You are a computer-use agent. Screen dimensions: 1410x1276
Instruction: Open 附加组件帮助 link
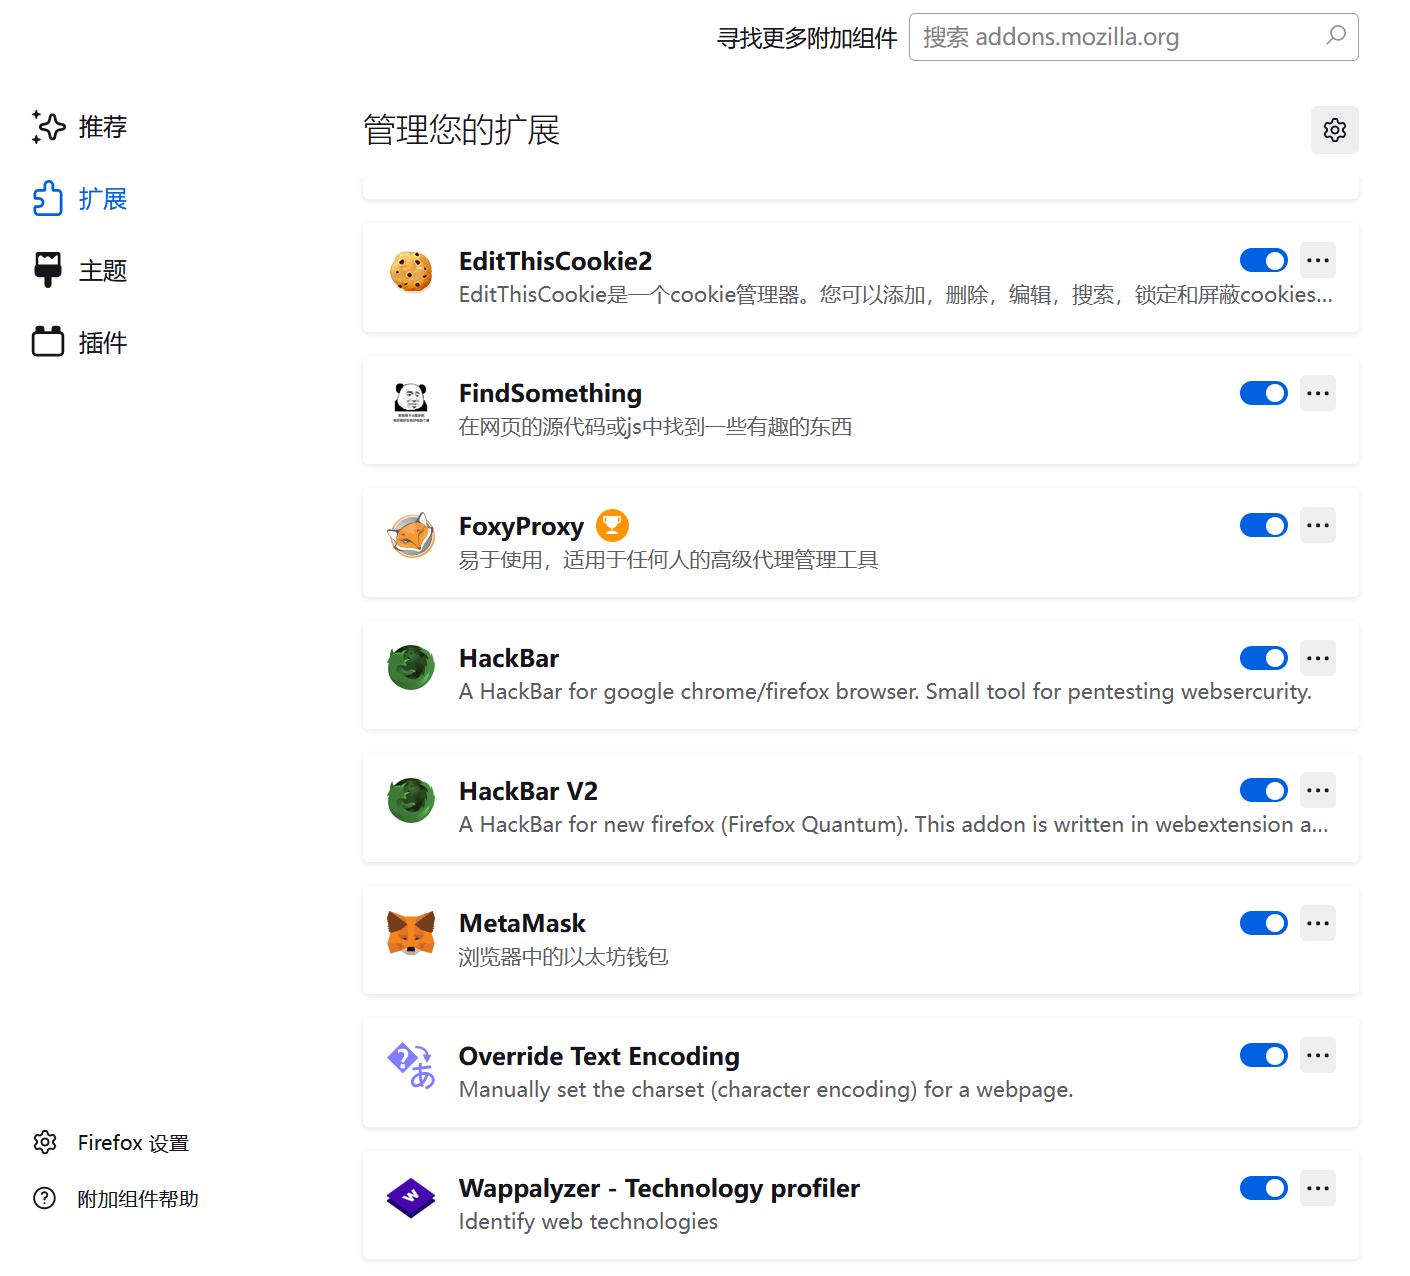(116, 1198)
